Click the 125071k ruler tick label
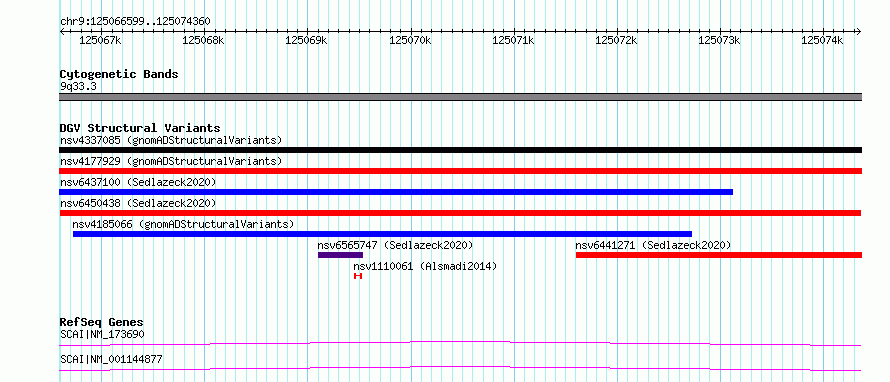890x382 pixels. [513, 40]
